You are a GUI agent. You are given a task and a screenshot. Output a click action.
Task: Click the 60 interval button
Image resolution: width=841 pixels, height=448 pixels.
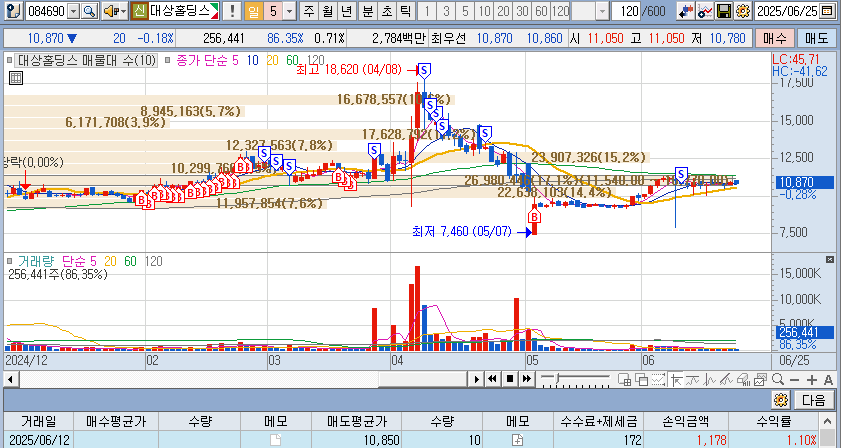(x=541, y=10)
